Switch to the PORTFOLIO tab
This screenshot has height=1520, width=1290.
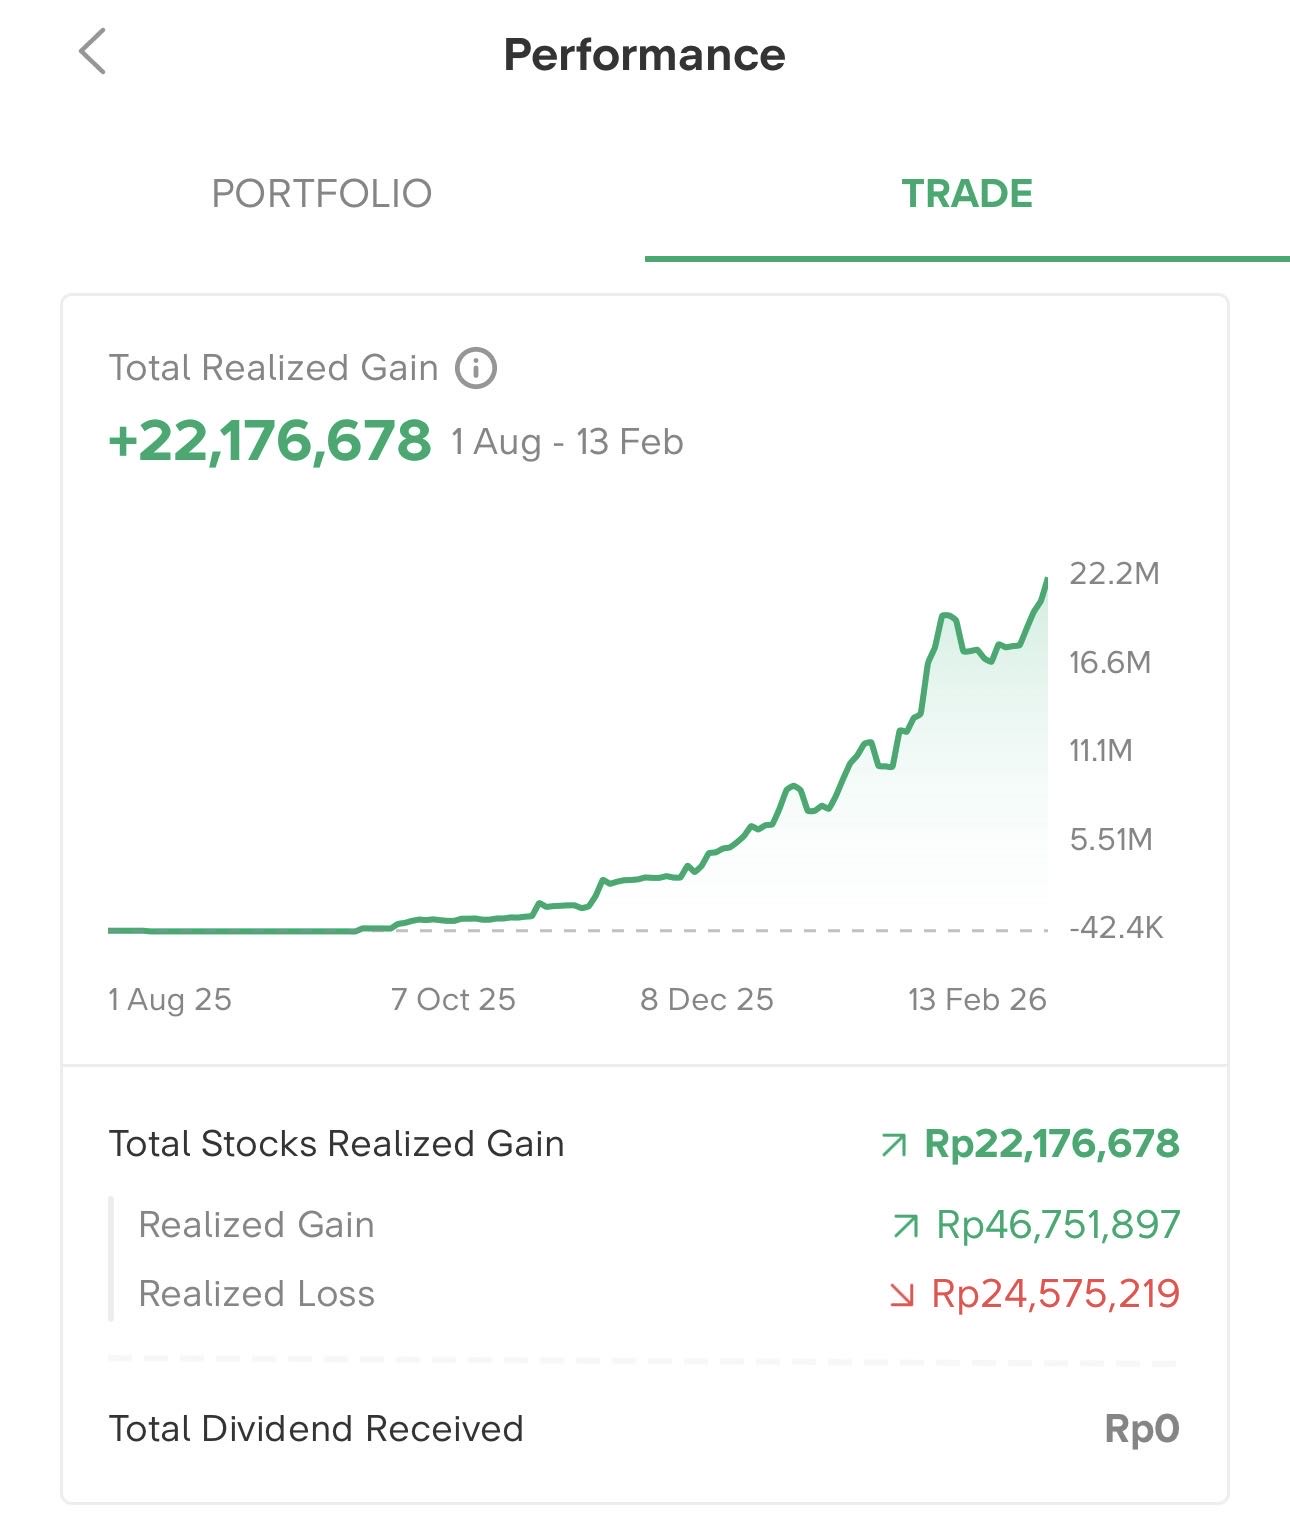322,194
